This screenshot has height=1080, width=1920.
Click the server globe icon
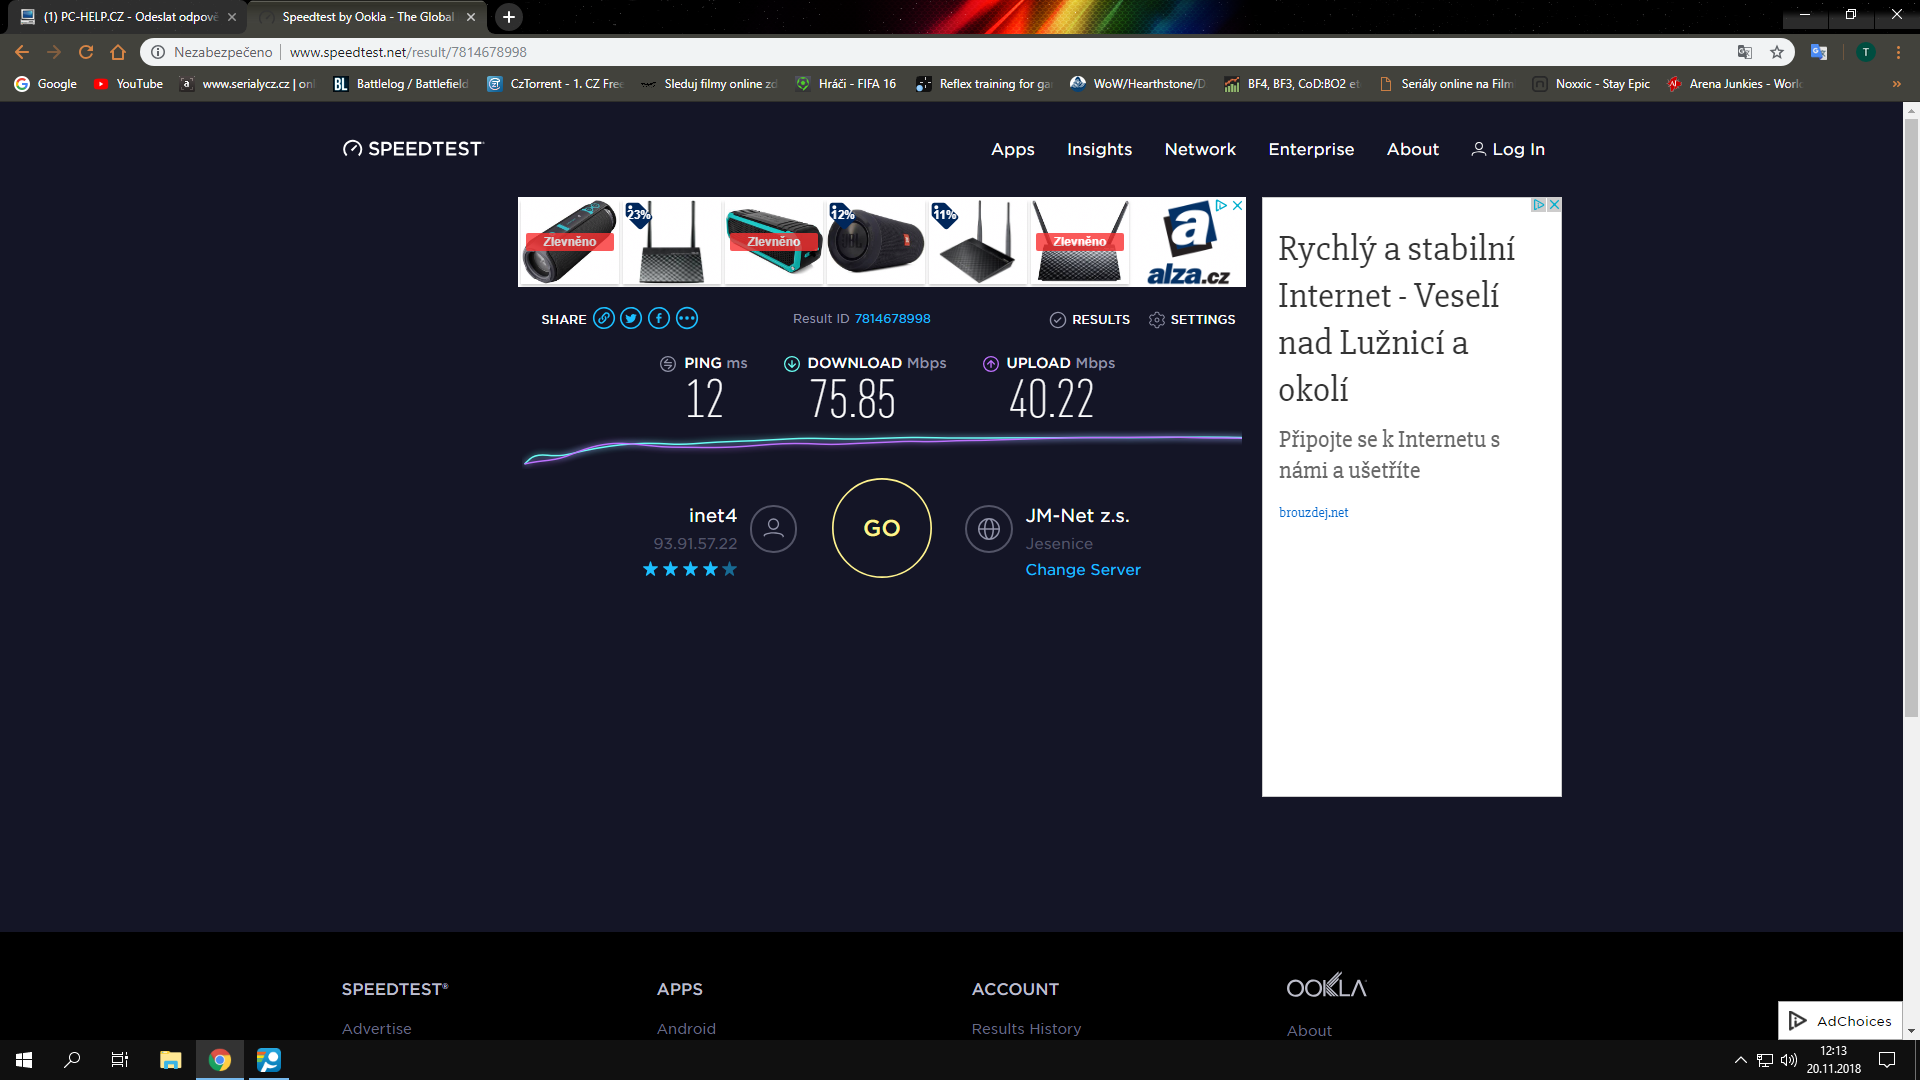click(988, 529)
